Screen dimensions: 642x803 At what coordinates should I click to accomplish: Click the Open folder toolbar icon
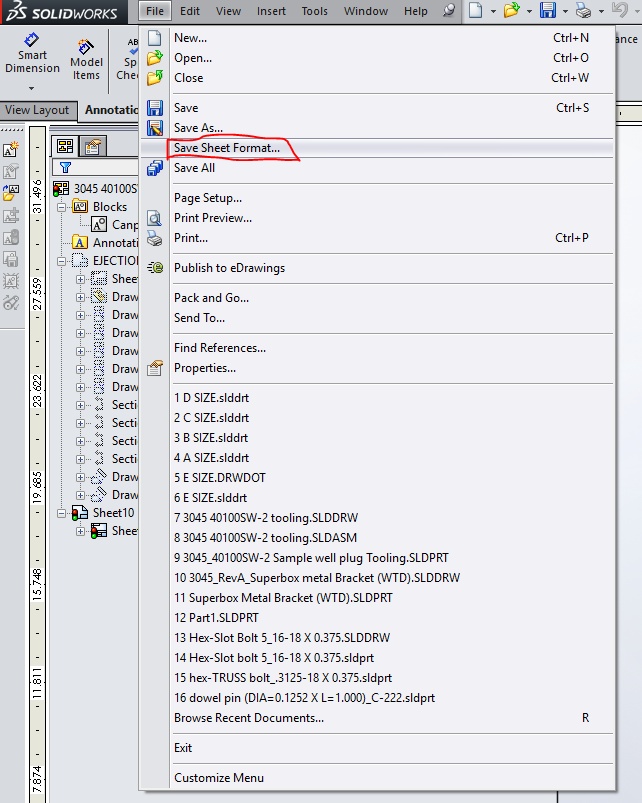click(x=511, y=10)
